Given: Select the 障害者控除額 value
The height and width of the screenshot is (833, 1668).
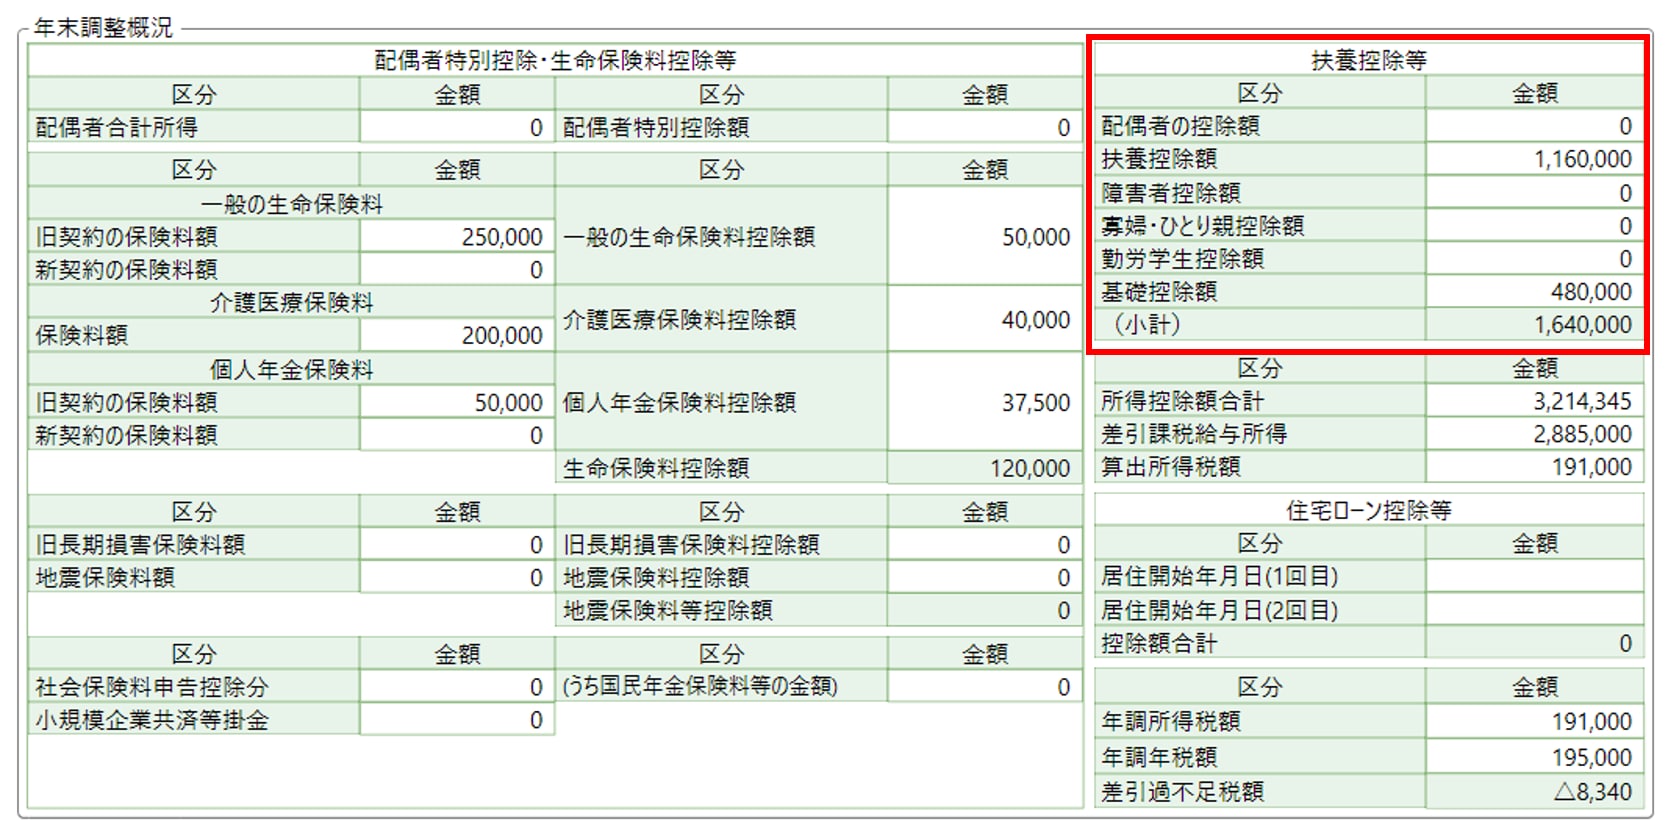Looking at the screenshot, I should [1534, 192].
